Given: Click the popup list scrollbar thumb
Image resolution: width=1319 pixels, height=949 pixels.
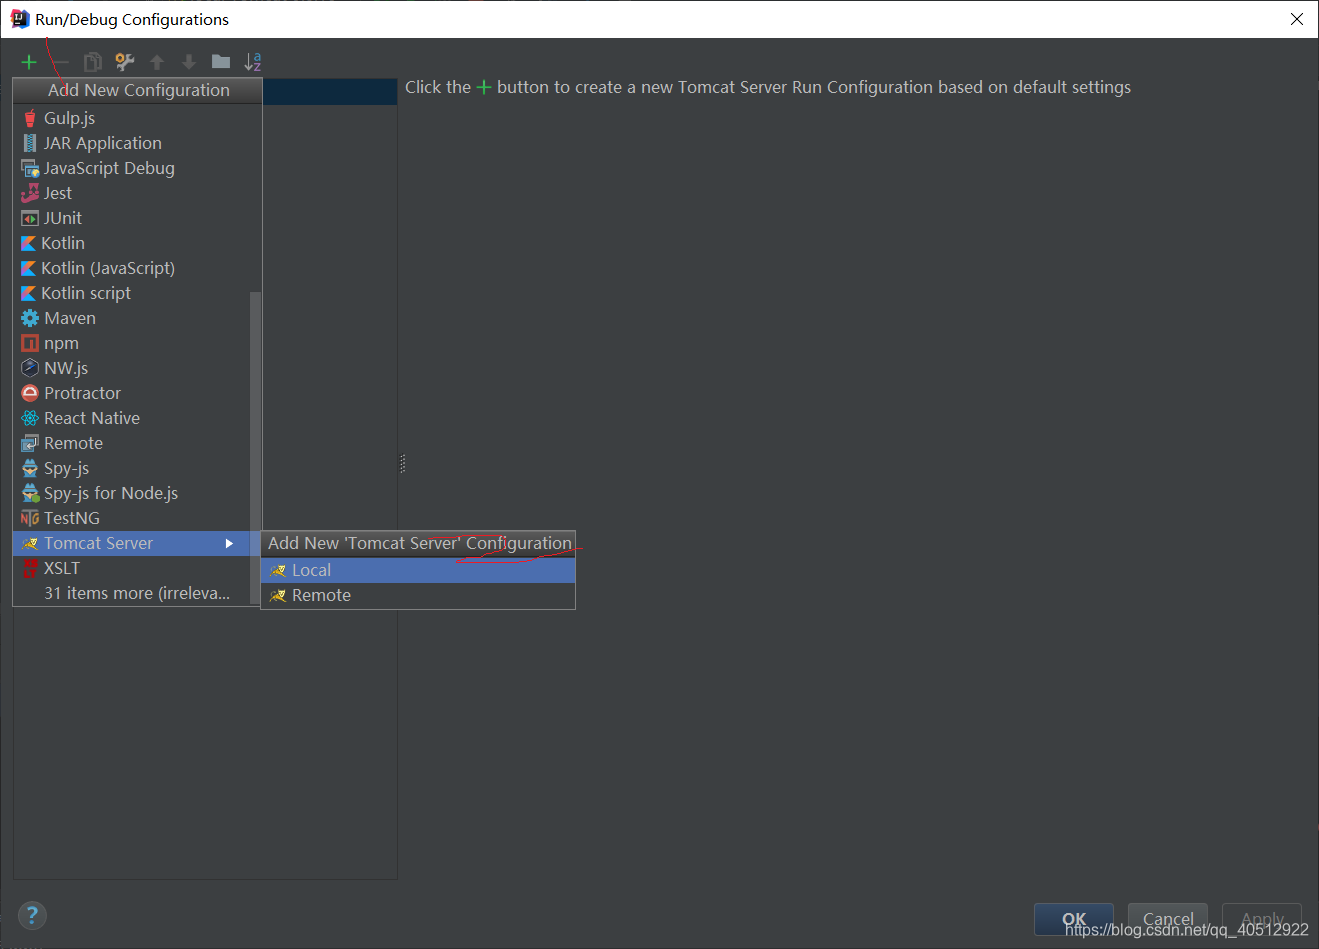Looking at the screenshot, I should [255, 447].
